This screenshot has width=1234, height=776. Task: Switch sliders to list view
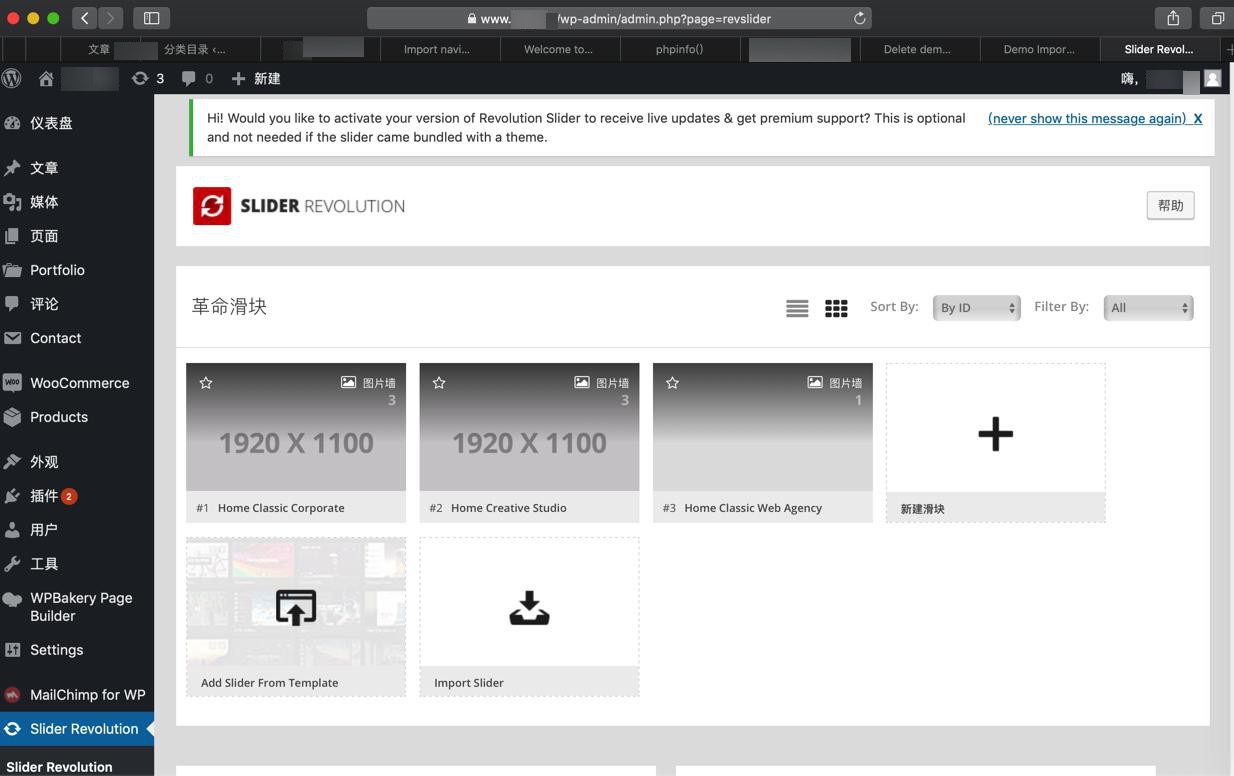tap(797, 308)
